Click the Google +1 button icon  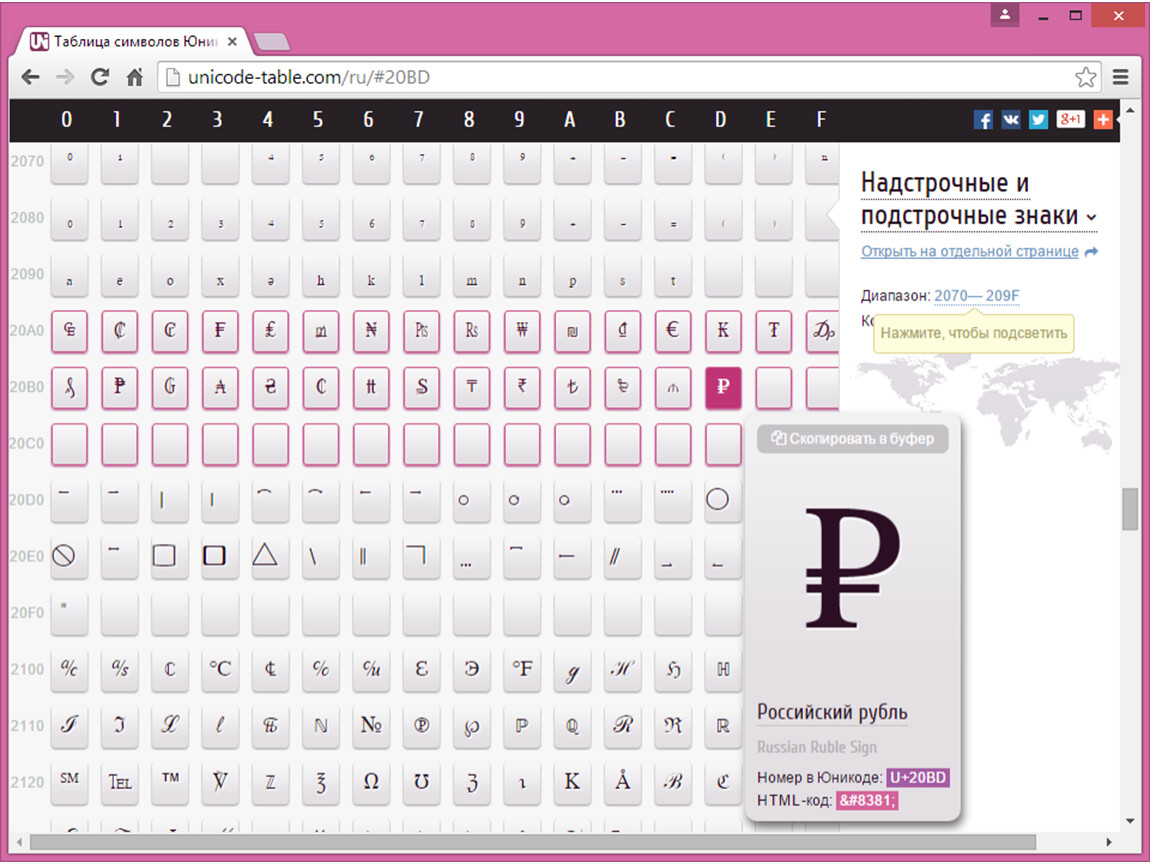[1070, 120]
